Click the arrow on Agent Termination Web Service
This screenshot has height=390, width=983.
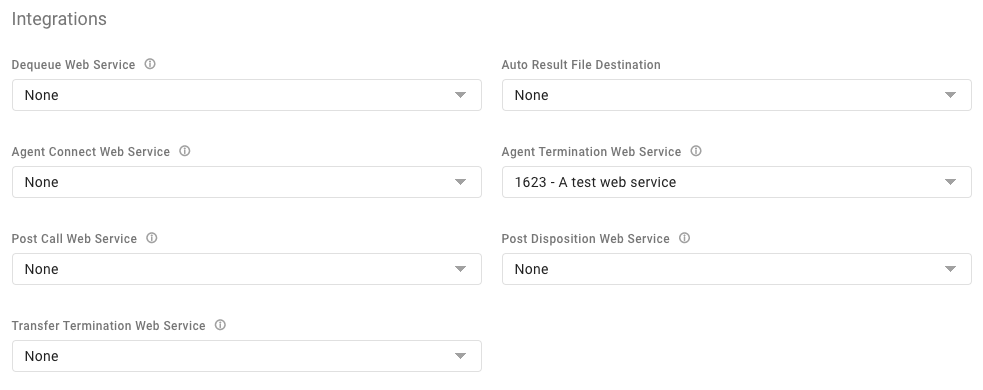coord(950,182)
